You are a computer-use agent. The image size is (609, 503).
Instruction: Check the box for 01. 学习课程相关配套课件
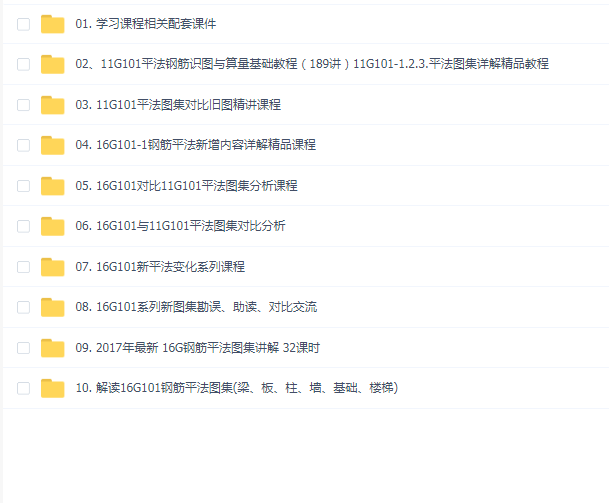(23, 24)
